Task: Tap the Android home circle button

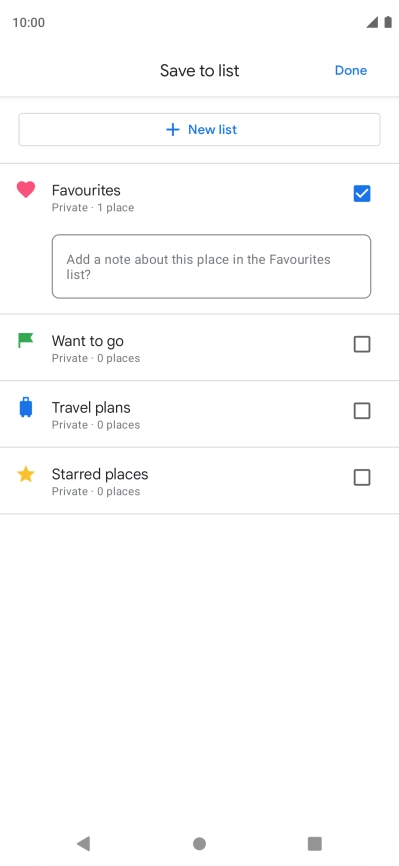Action: pyautogui.click(x=200, y=843)
